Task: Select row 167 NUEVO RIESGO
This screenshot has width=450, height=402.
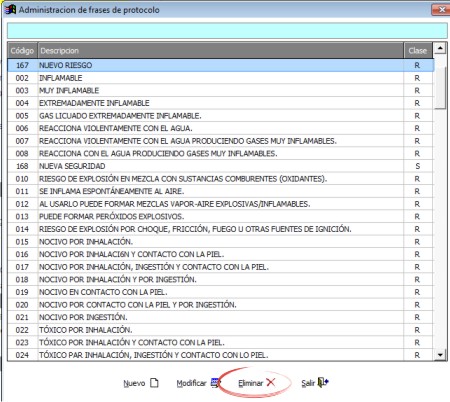Action: tap(221, 65)
